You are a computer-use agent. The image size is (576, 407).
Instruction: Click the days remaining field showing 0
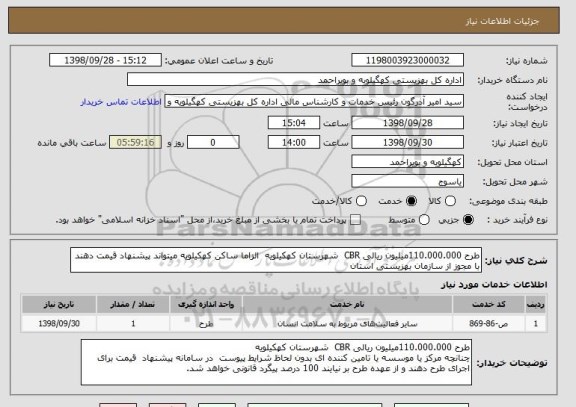[213, 142]
